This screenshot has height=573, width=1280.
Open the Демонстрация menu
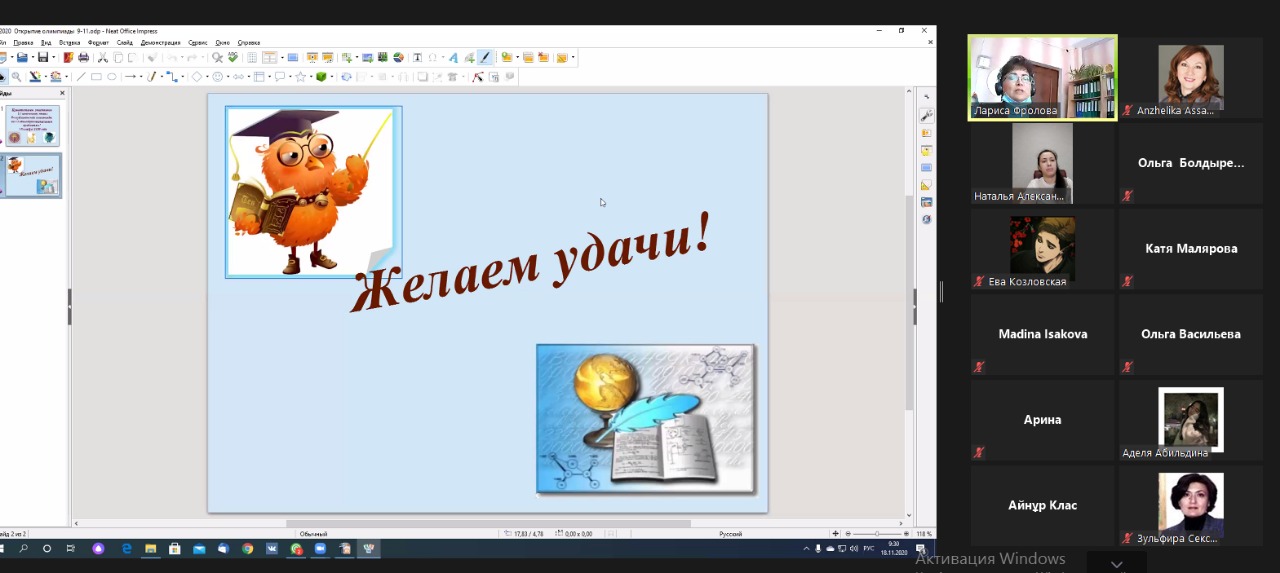coord(160,43)
